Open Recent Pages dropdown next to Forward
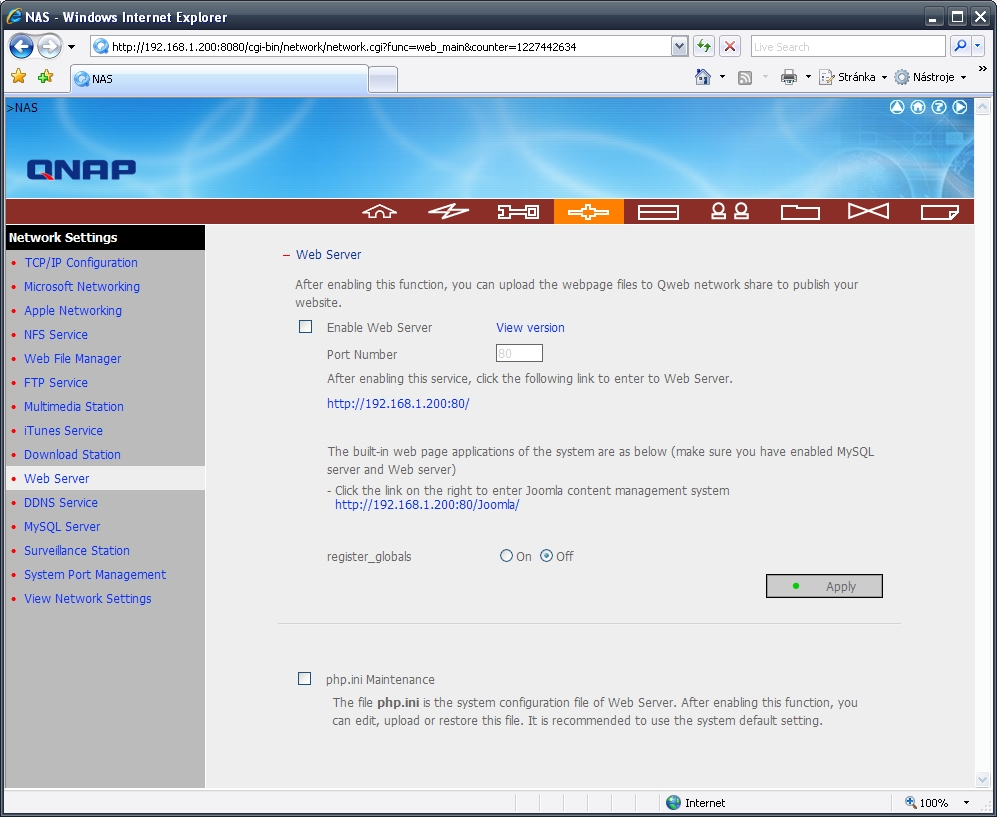Screen dimensions: 997x817 [71, 47]
